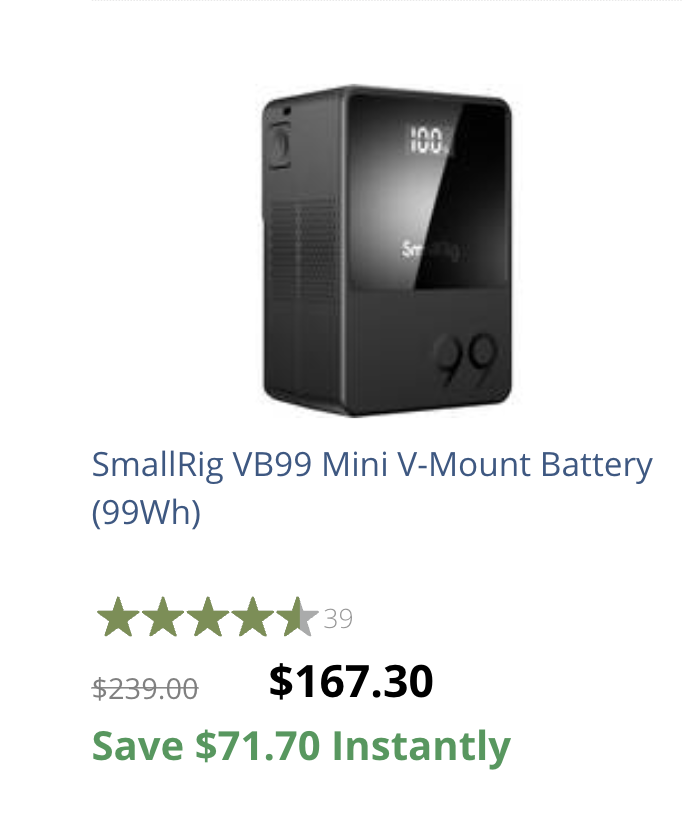Select the third rating star
Screen dimensions: 698x814
coord(208,618)
